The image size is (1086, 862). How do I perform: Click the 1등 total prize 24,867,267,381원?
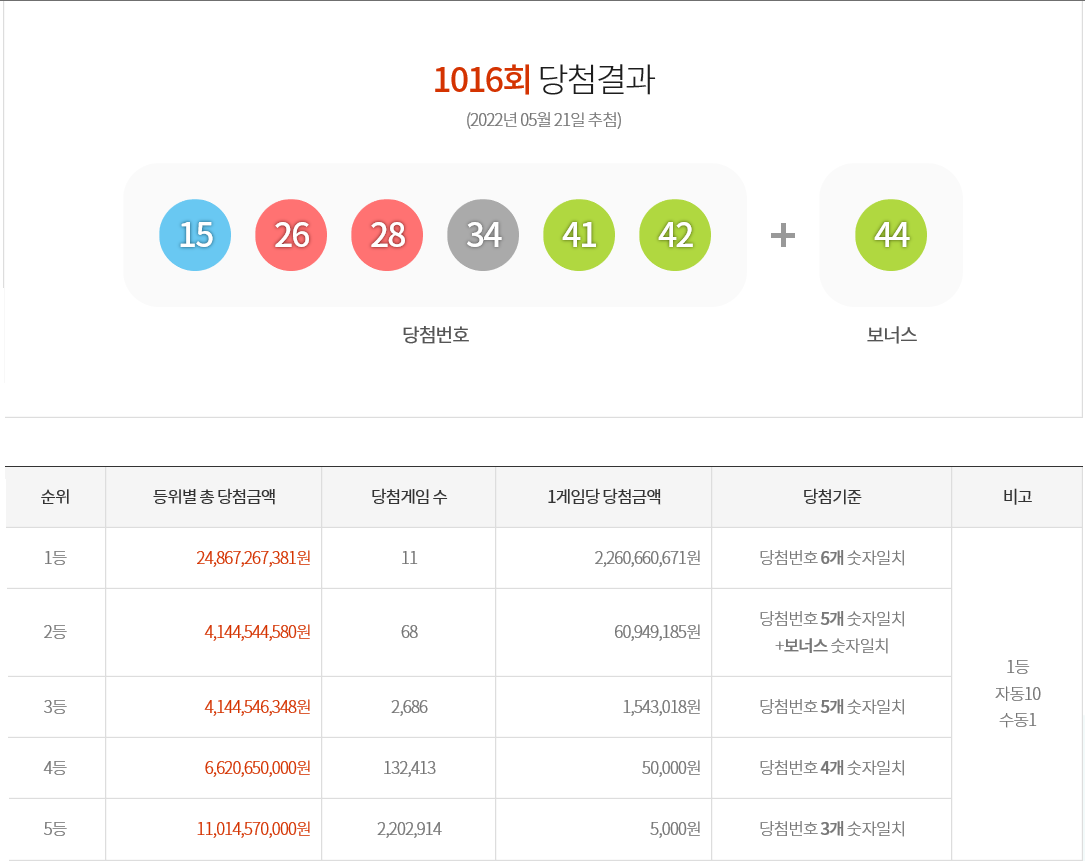tap(253, 558)
